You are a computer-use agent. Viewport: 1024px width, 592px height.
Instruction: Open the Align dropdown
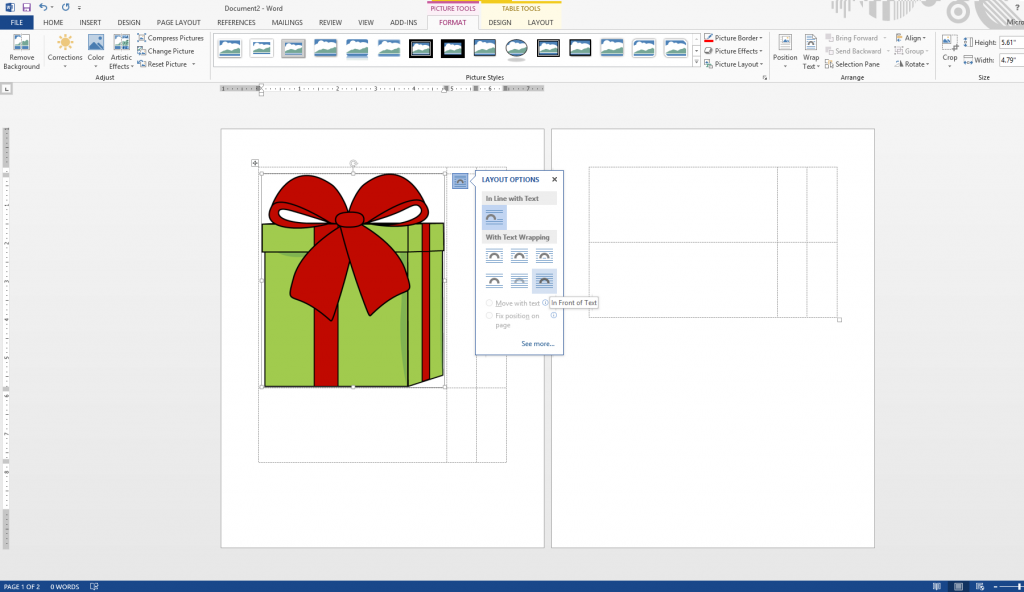click(910, 38)
